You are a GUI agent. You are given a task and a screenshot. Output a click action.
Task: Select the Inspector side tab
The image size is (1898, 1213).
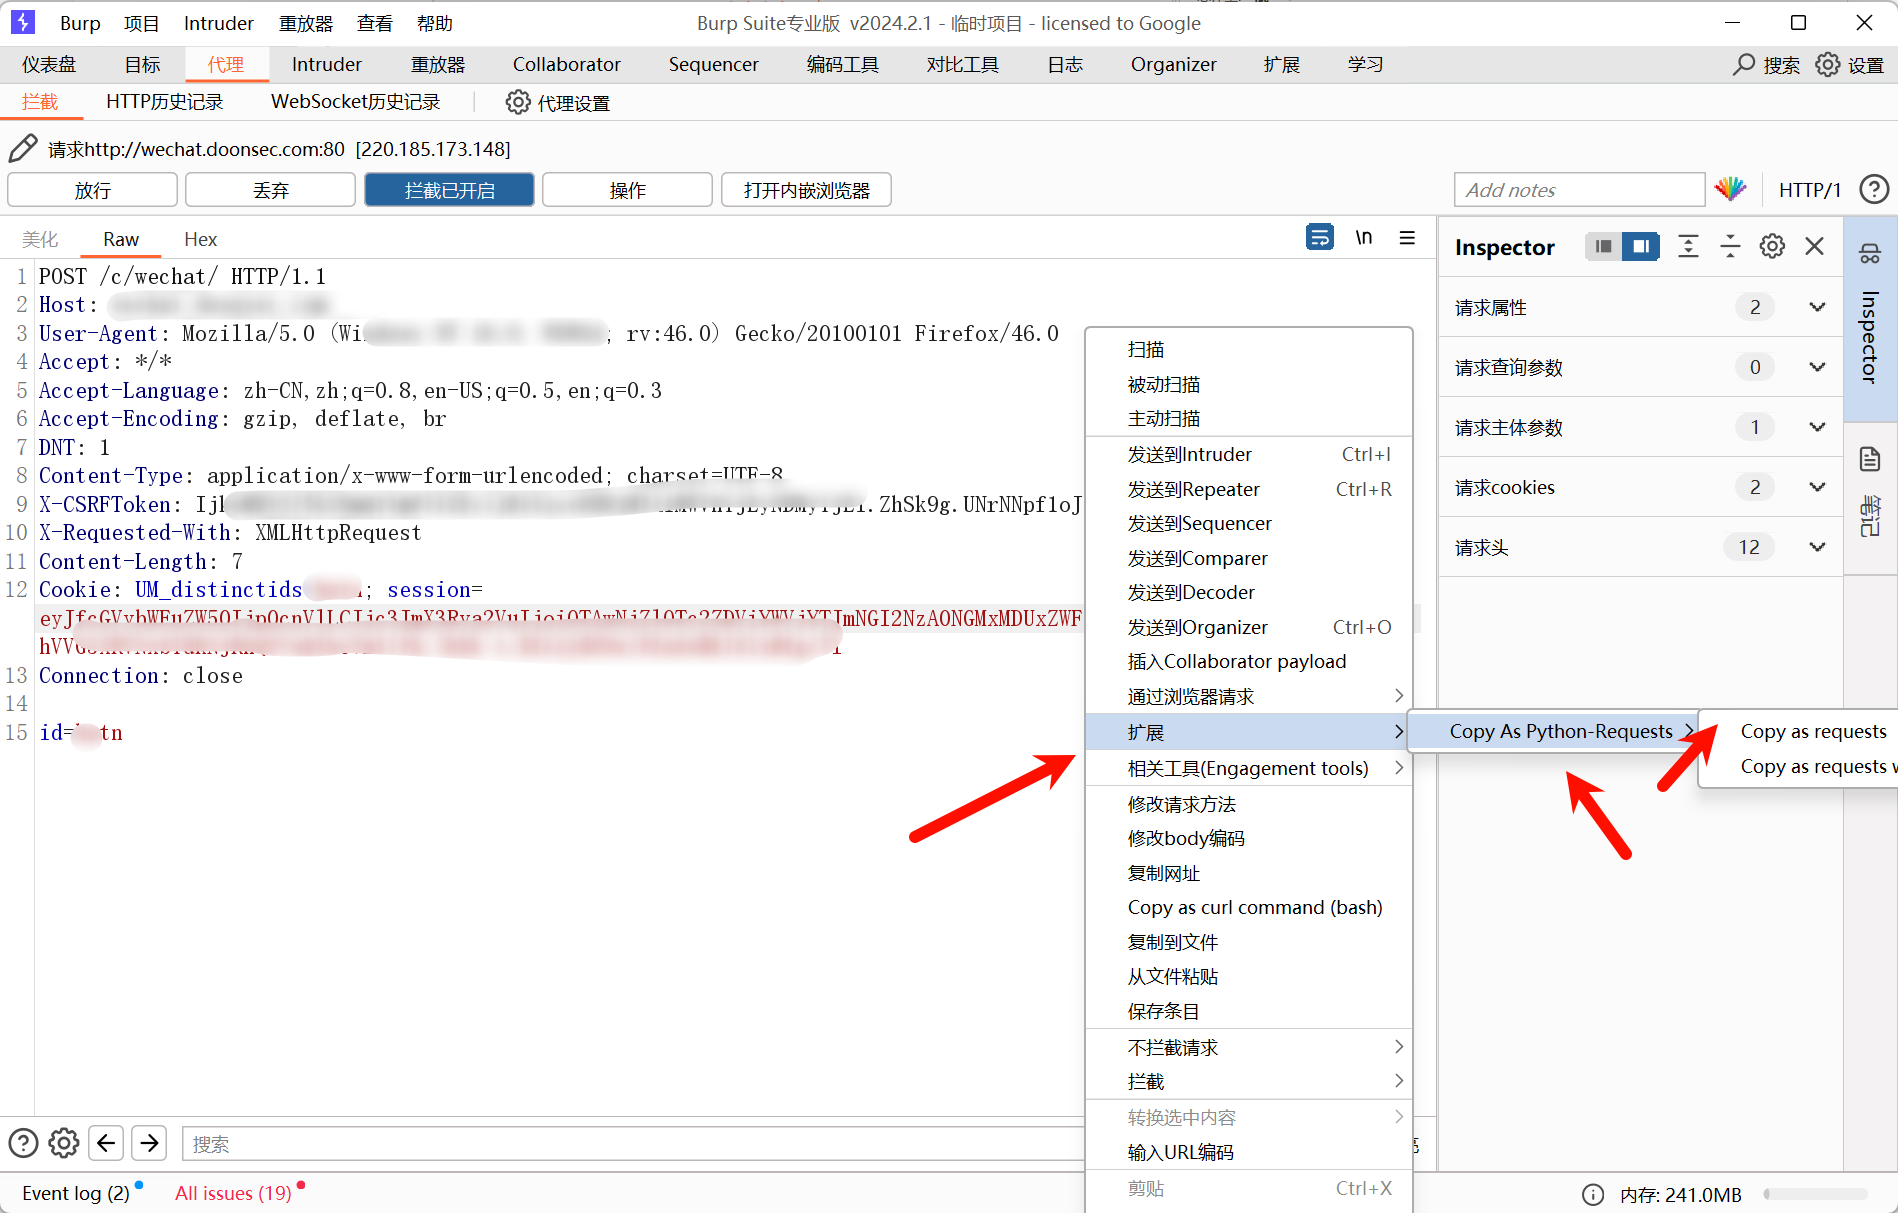click(1870, 318)
